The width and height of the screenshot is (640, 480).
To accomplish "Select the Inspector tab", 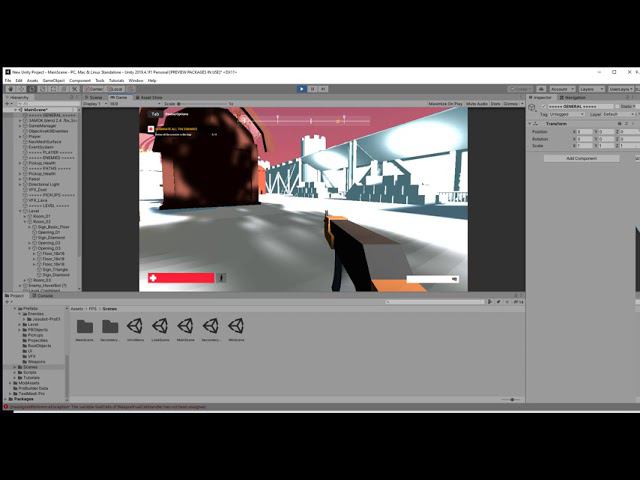I will [x=540, y=98].
